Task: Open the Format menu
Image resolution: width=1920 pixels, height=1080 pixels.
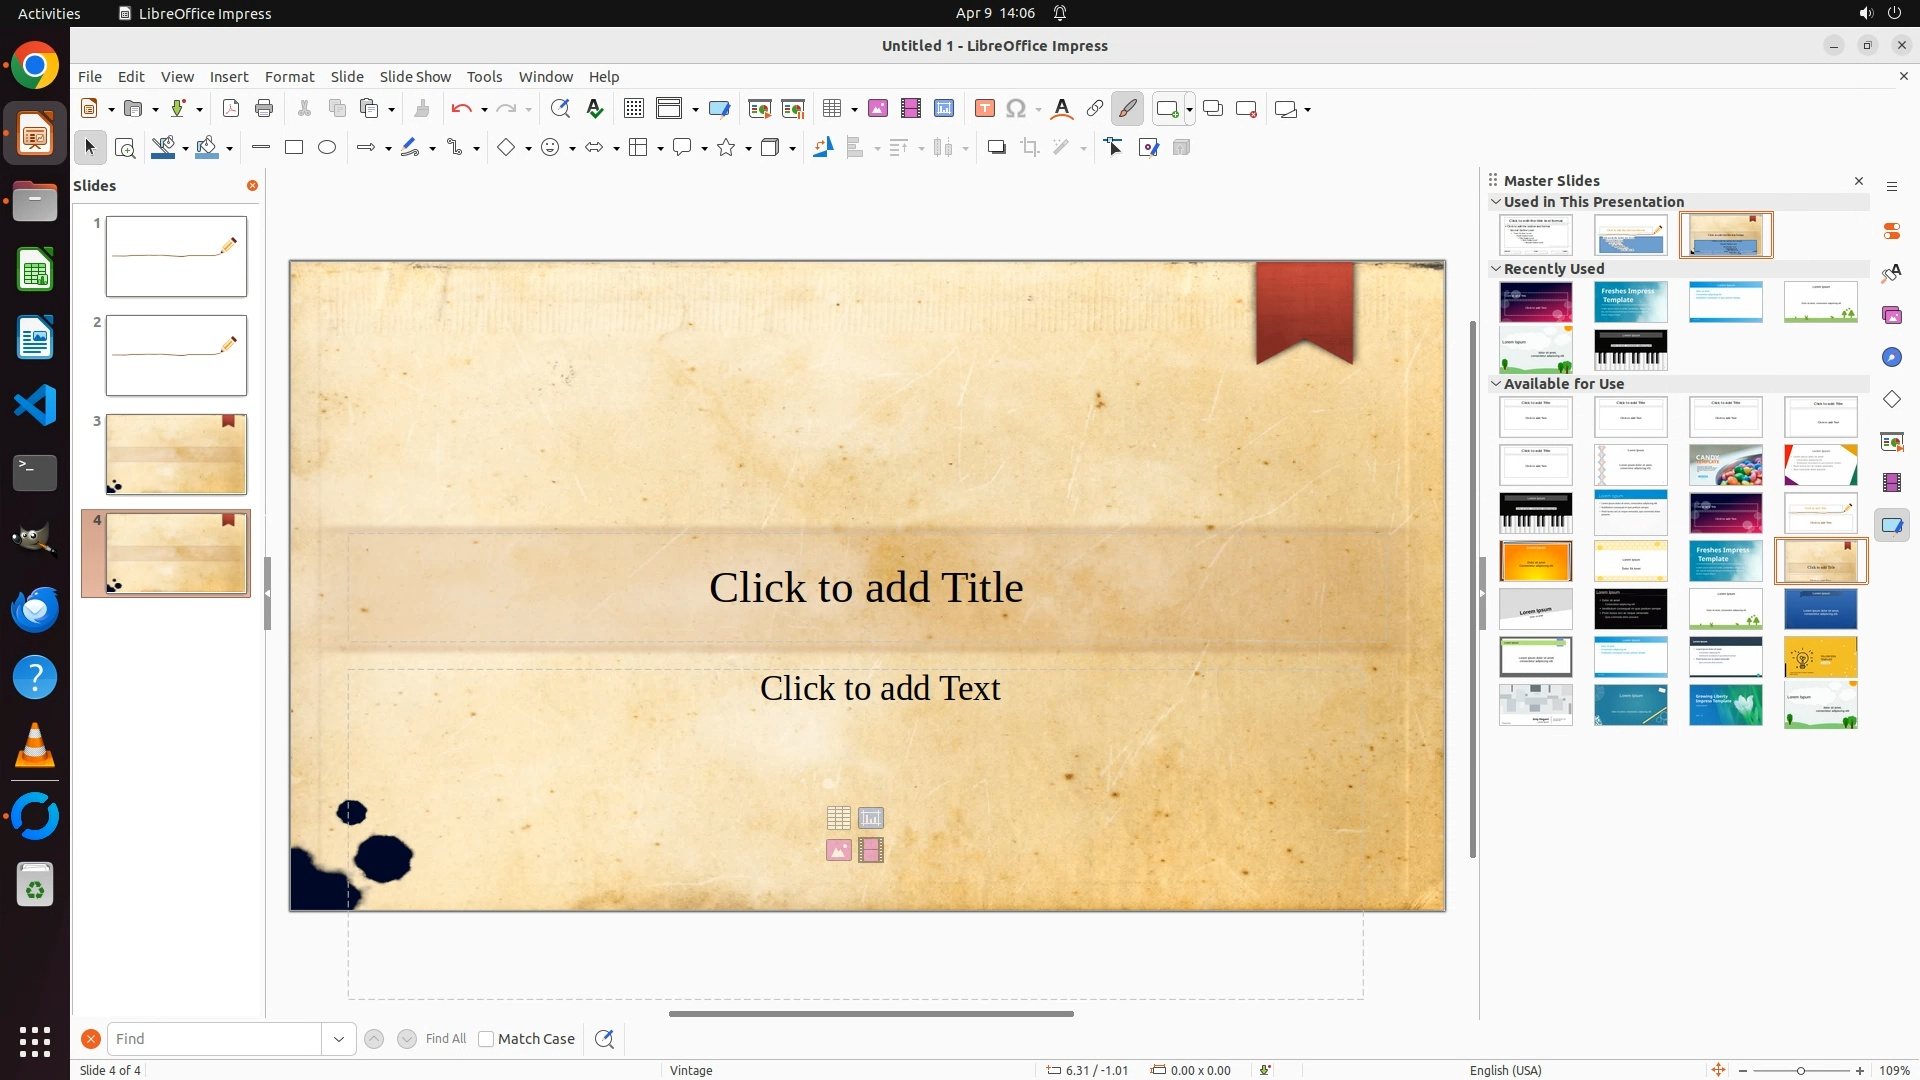Action: click(x=289, y=77)
